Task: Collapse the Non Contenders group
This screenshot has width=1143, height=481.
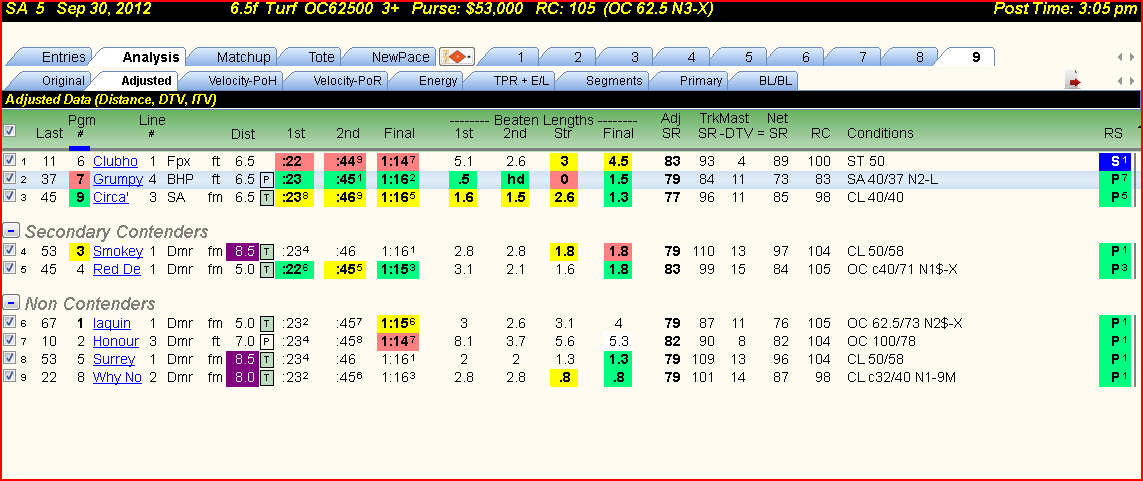Action: click(x=11, y=302)
